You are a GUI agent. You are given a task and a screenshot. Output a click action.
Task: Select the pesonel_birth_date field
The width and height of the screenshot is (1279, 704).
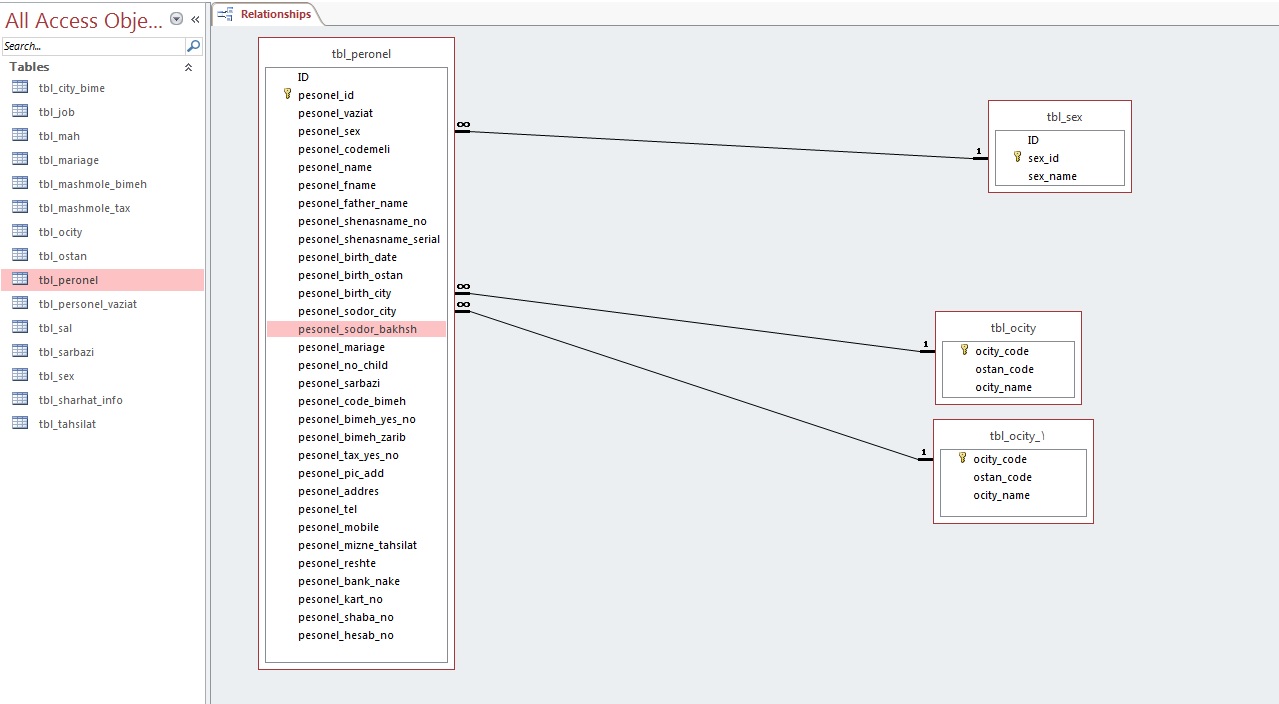[356, 257]
